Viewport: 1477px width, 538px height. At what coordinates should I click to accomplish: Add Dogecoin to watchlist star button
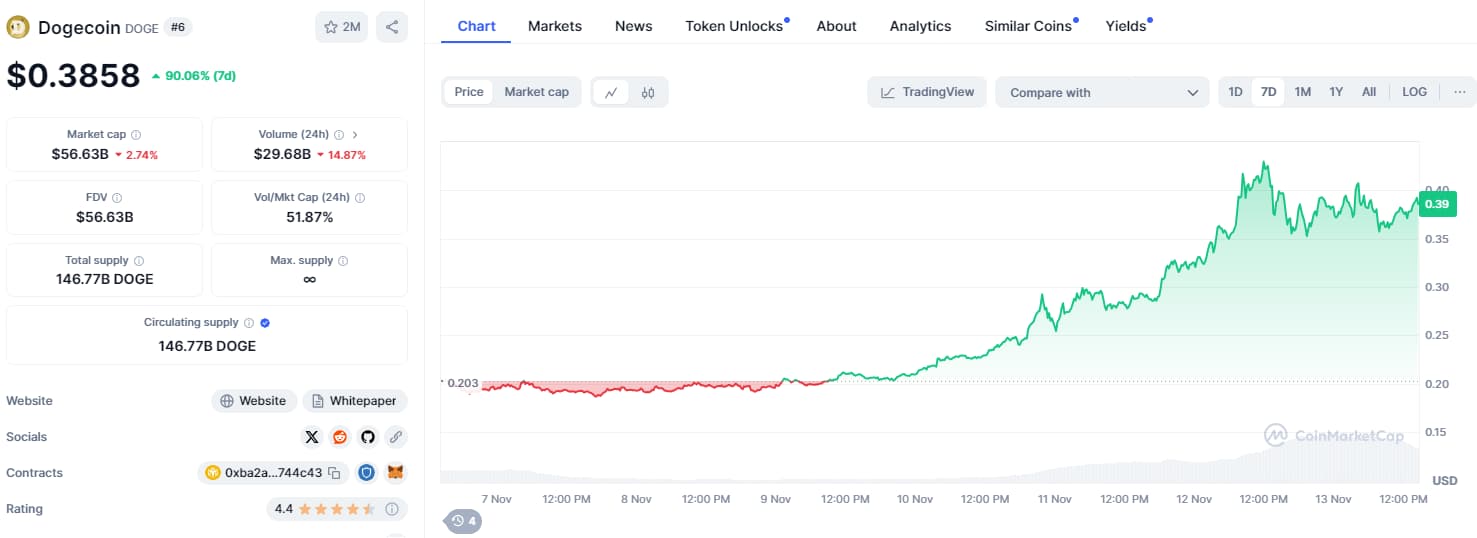(x=342, y=27)
